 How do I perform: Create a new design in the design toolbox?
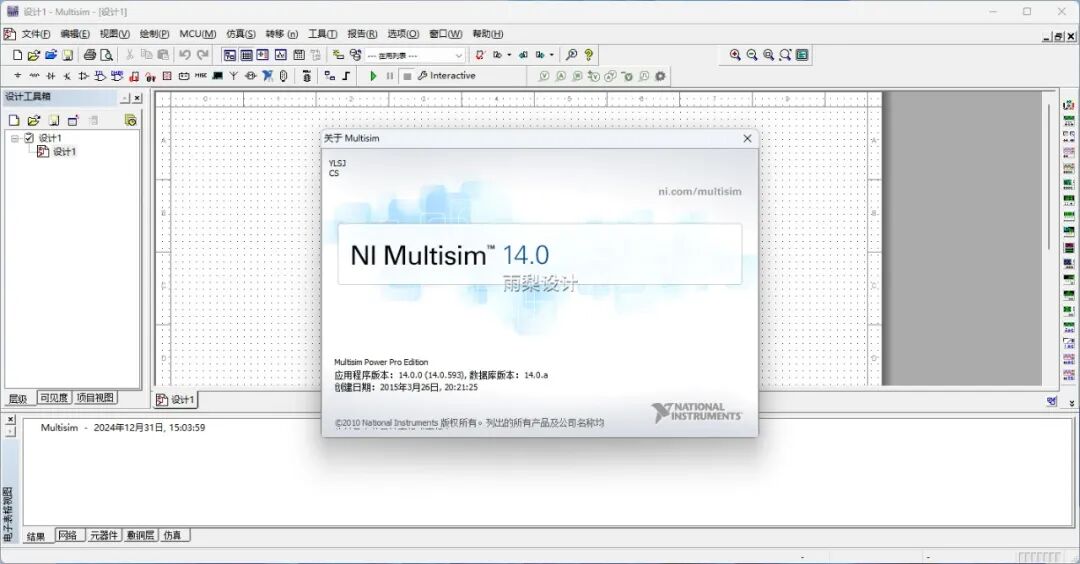(x=14, y=121)
